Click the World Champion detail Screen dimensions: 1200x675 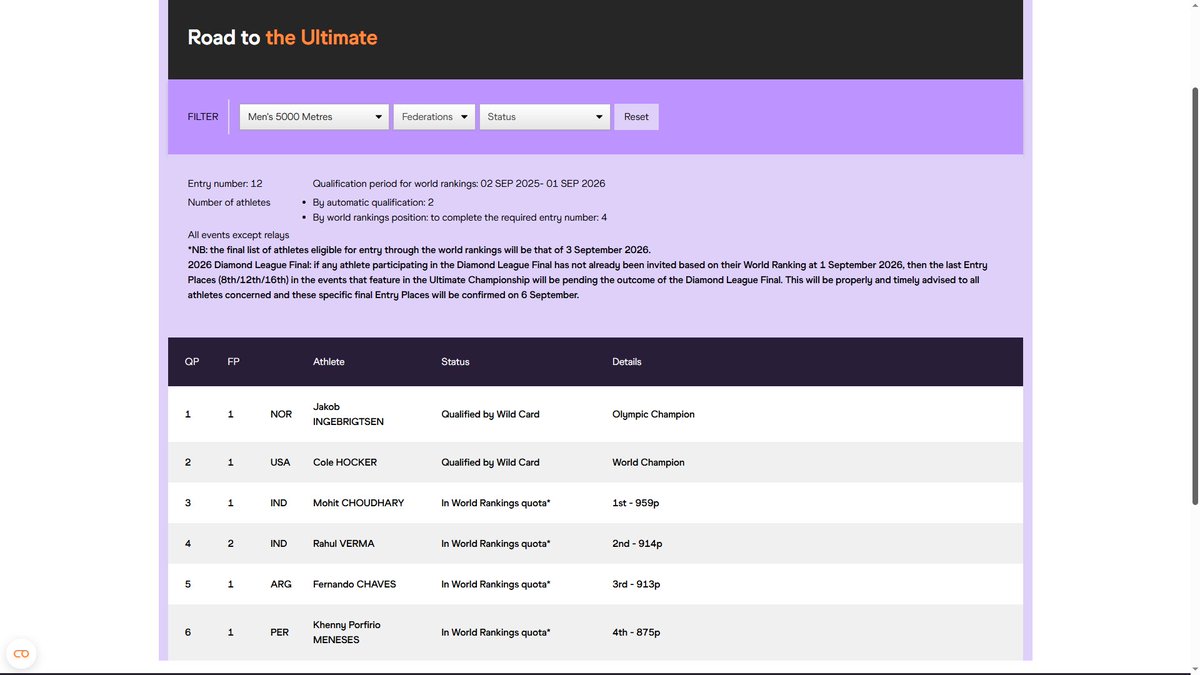(648, 462)
